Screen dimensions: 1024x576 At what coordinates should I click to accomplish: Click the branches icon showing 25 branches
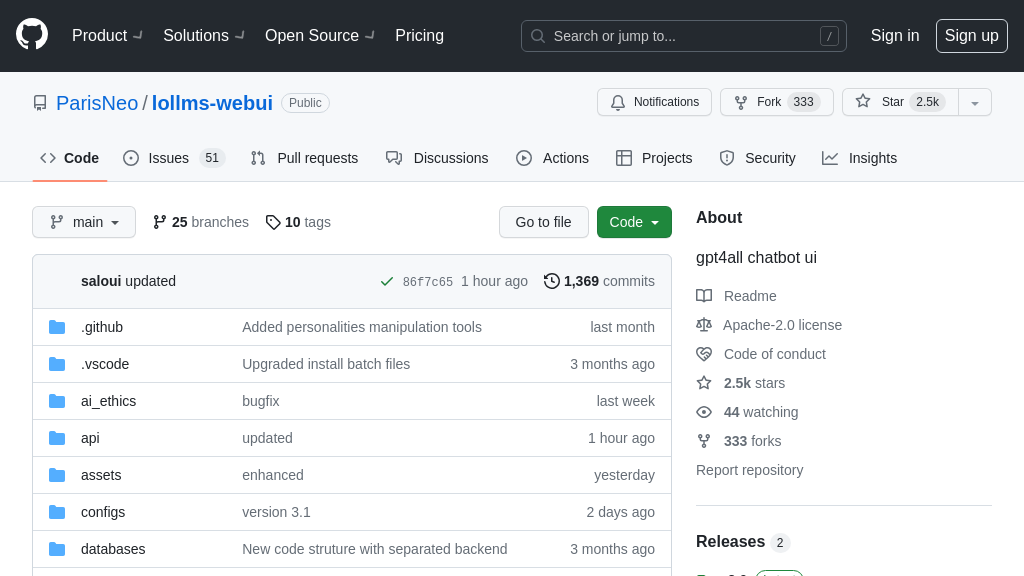tap(160, 222)
